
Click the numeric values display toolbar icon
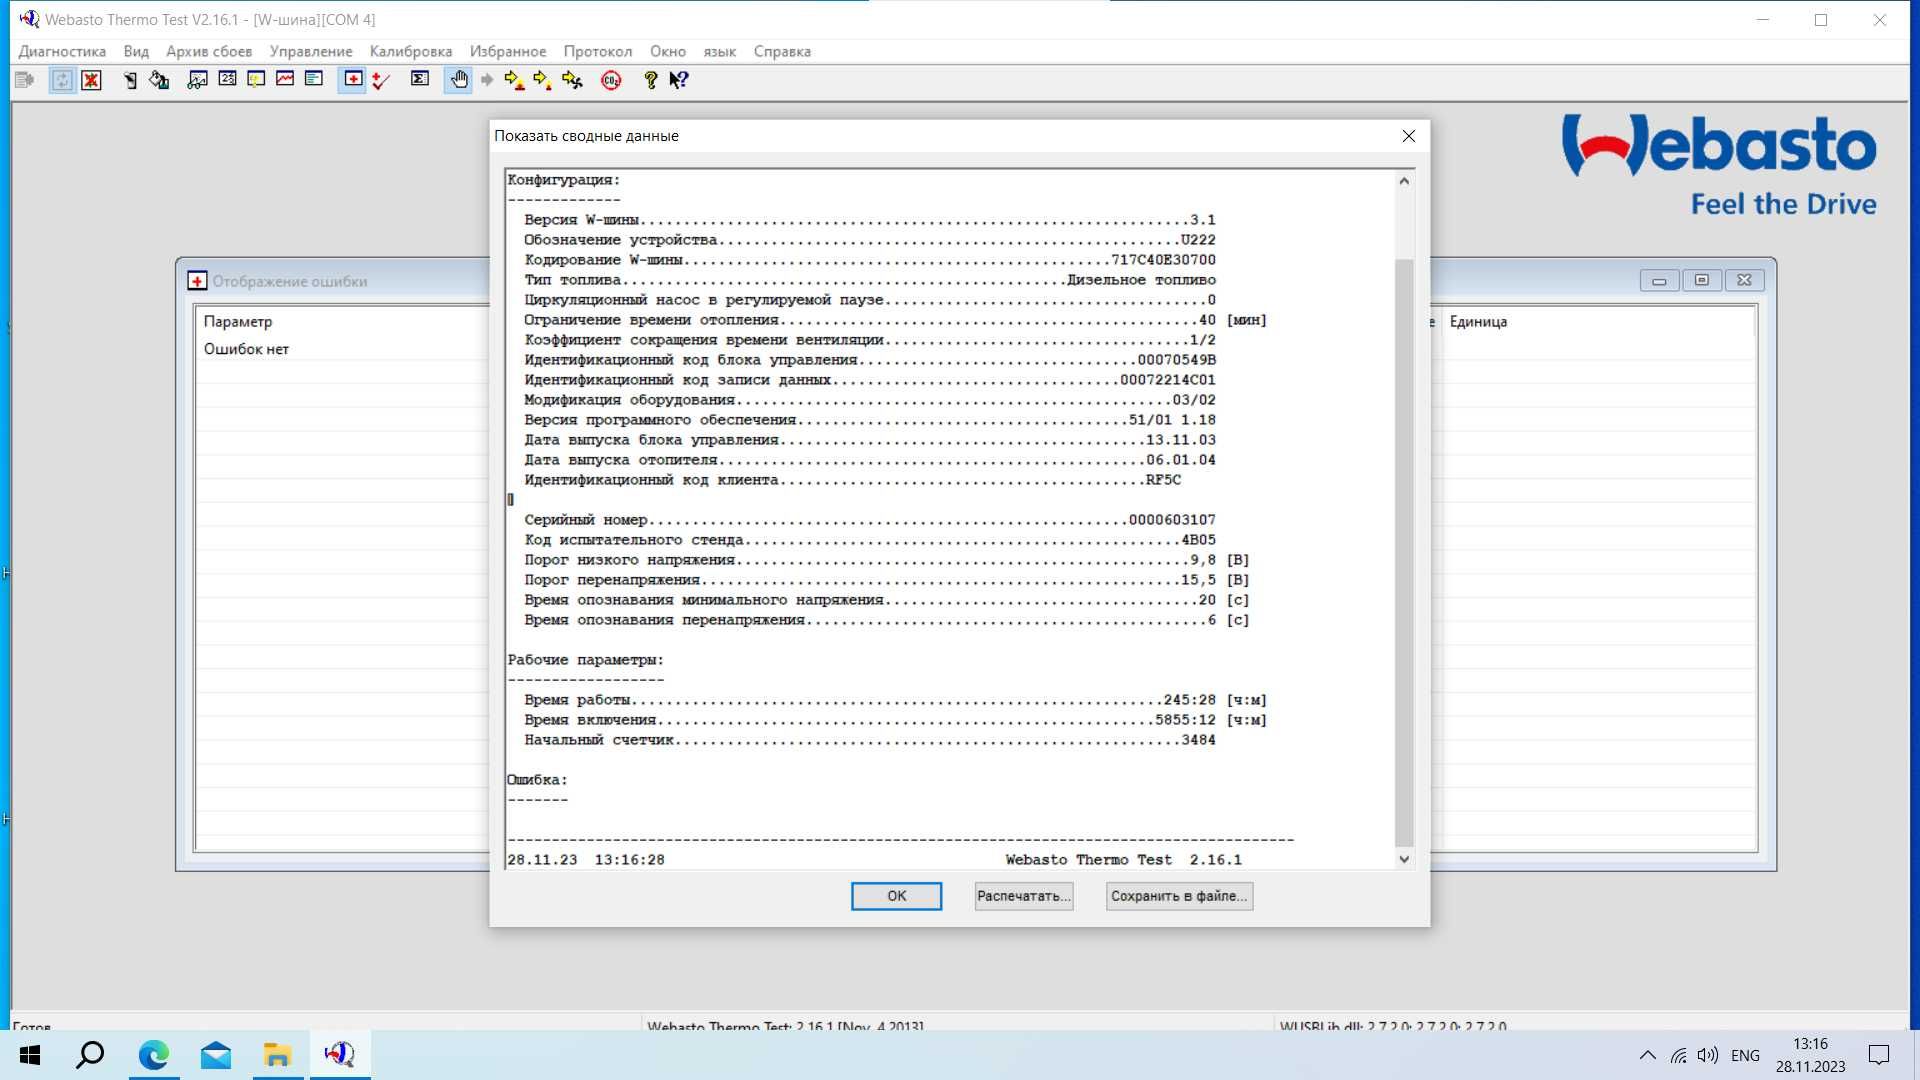pyautogui.click(x=227, y=79)
